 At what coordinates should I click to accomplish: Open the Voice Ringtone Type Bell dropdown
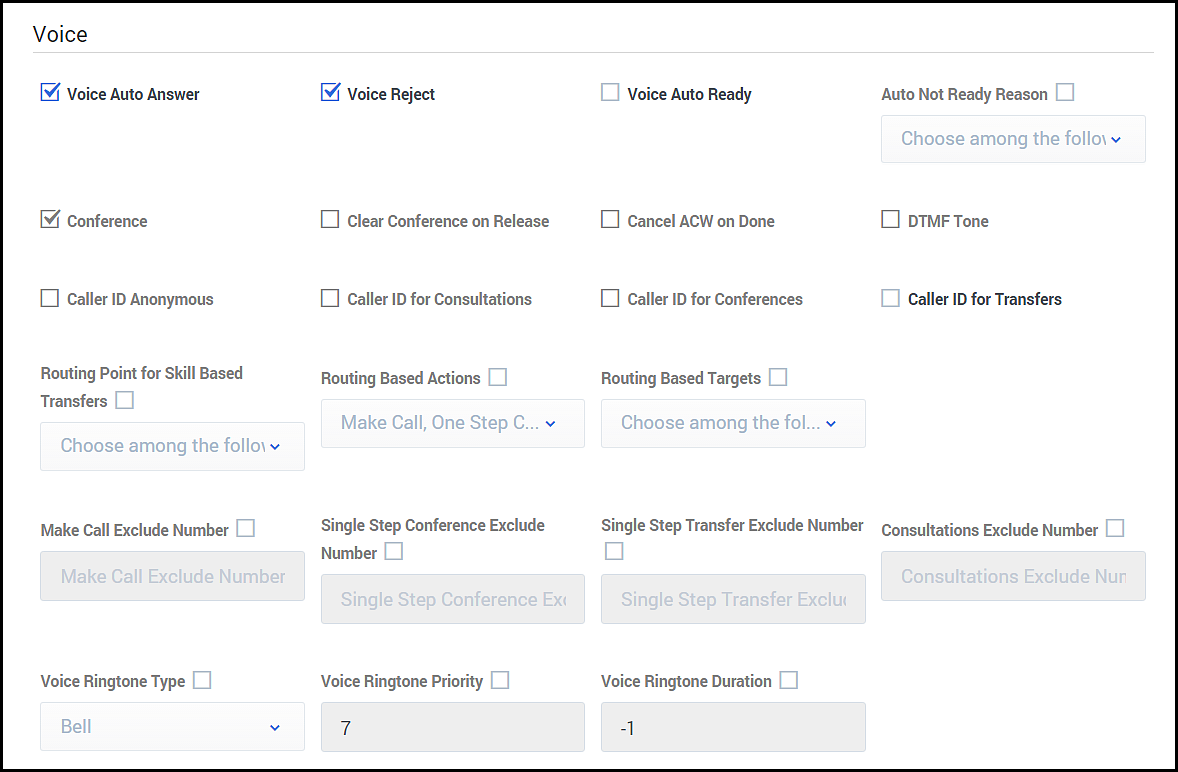point(172,727)
